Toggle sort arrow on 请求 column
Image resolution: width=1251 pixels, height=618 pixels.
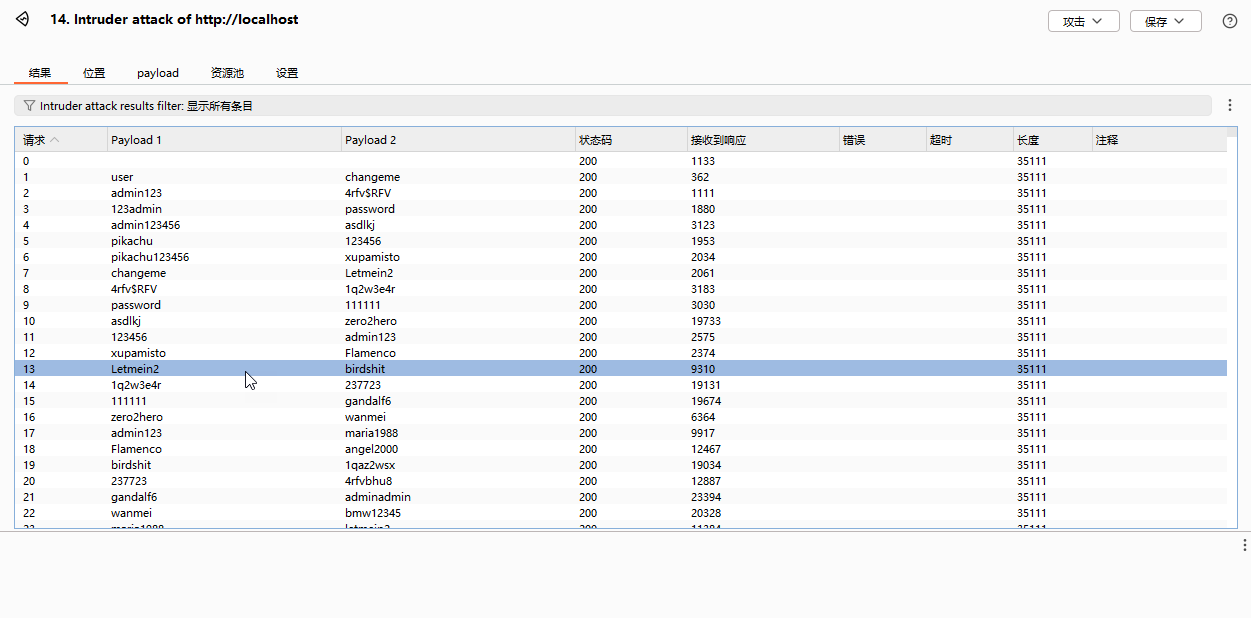point(55,140)
